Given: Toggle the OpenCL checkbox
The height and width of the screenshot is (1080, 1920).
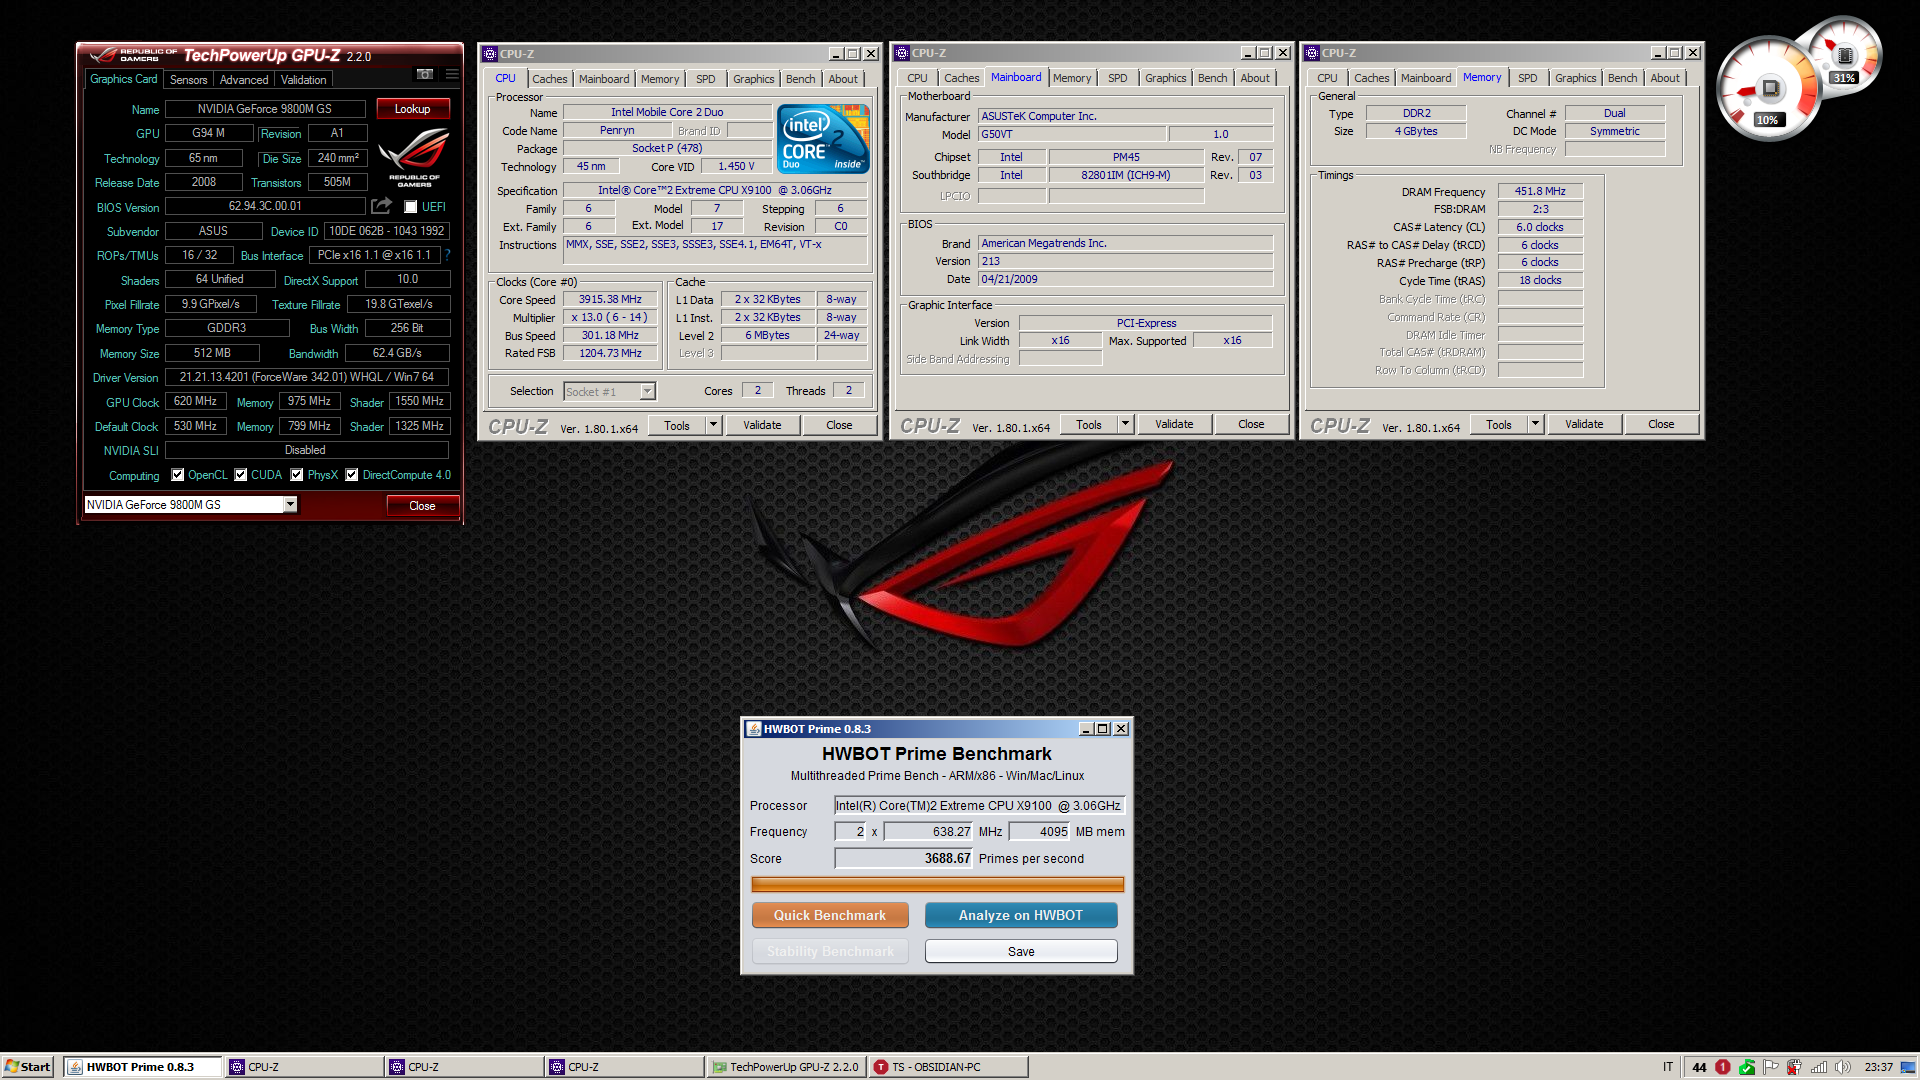Looking at the screenshot, I should click(178, 475).
